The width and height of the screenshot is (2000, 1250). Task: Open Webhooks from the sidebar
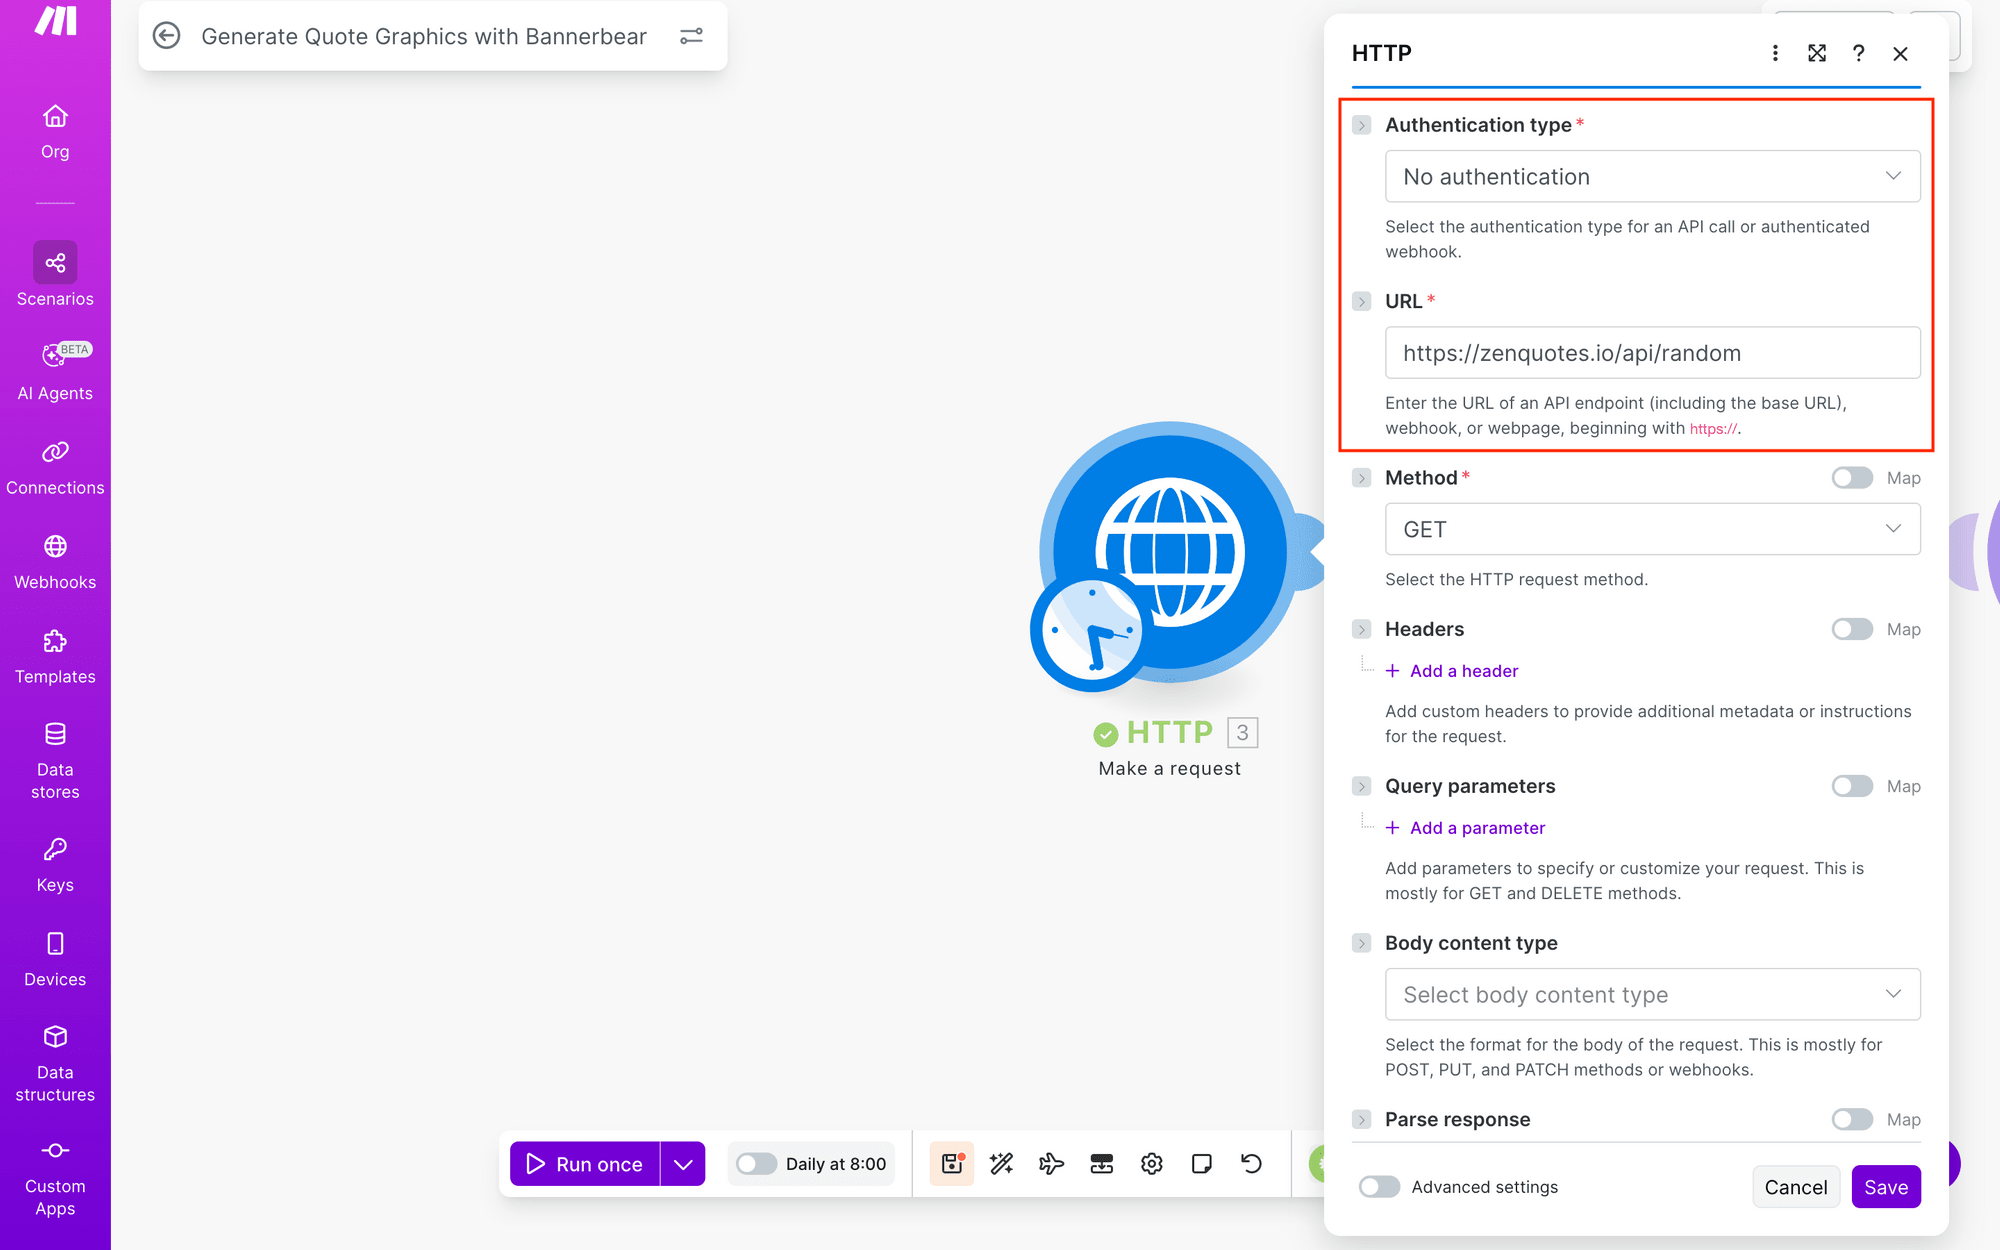click(55, 562)
